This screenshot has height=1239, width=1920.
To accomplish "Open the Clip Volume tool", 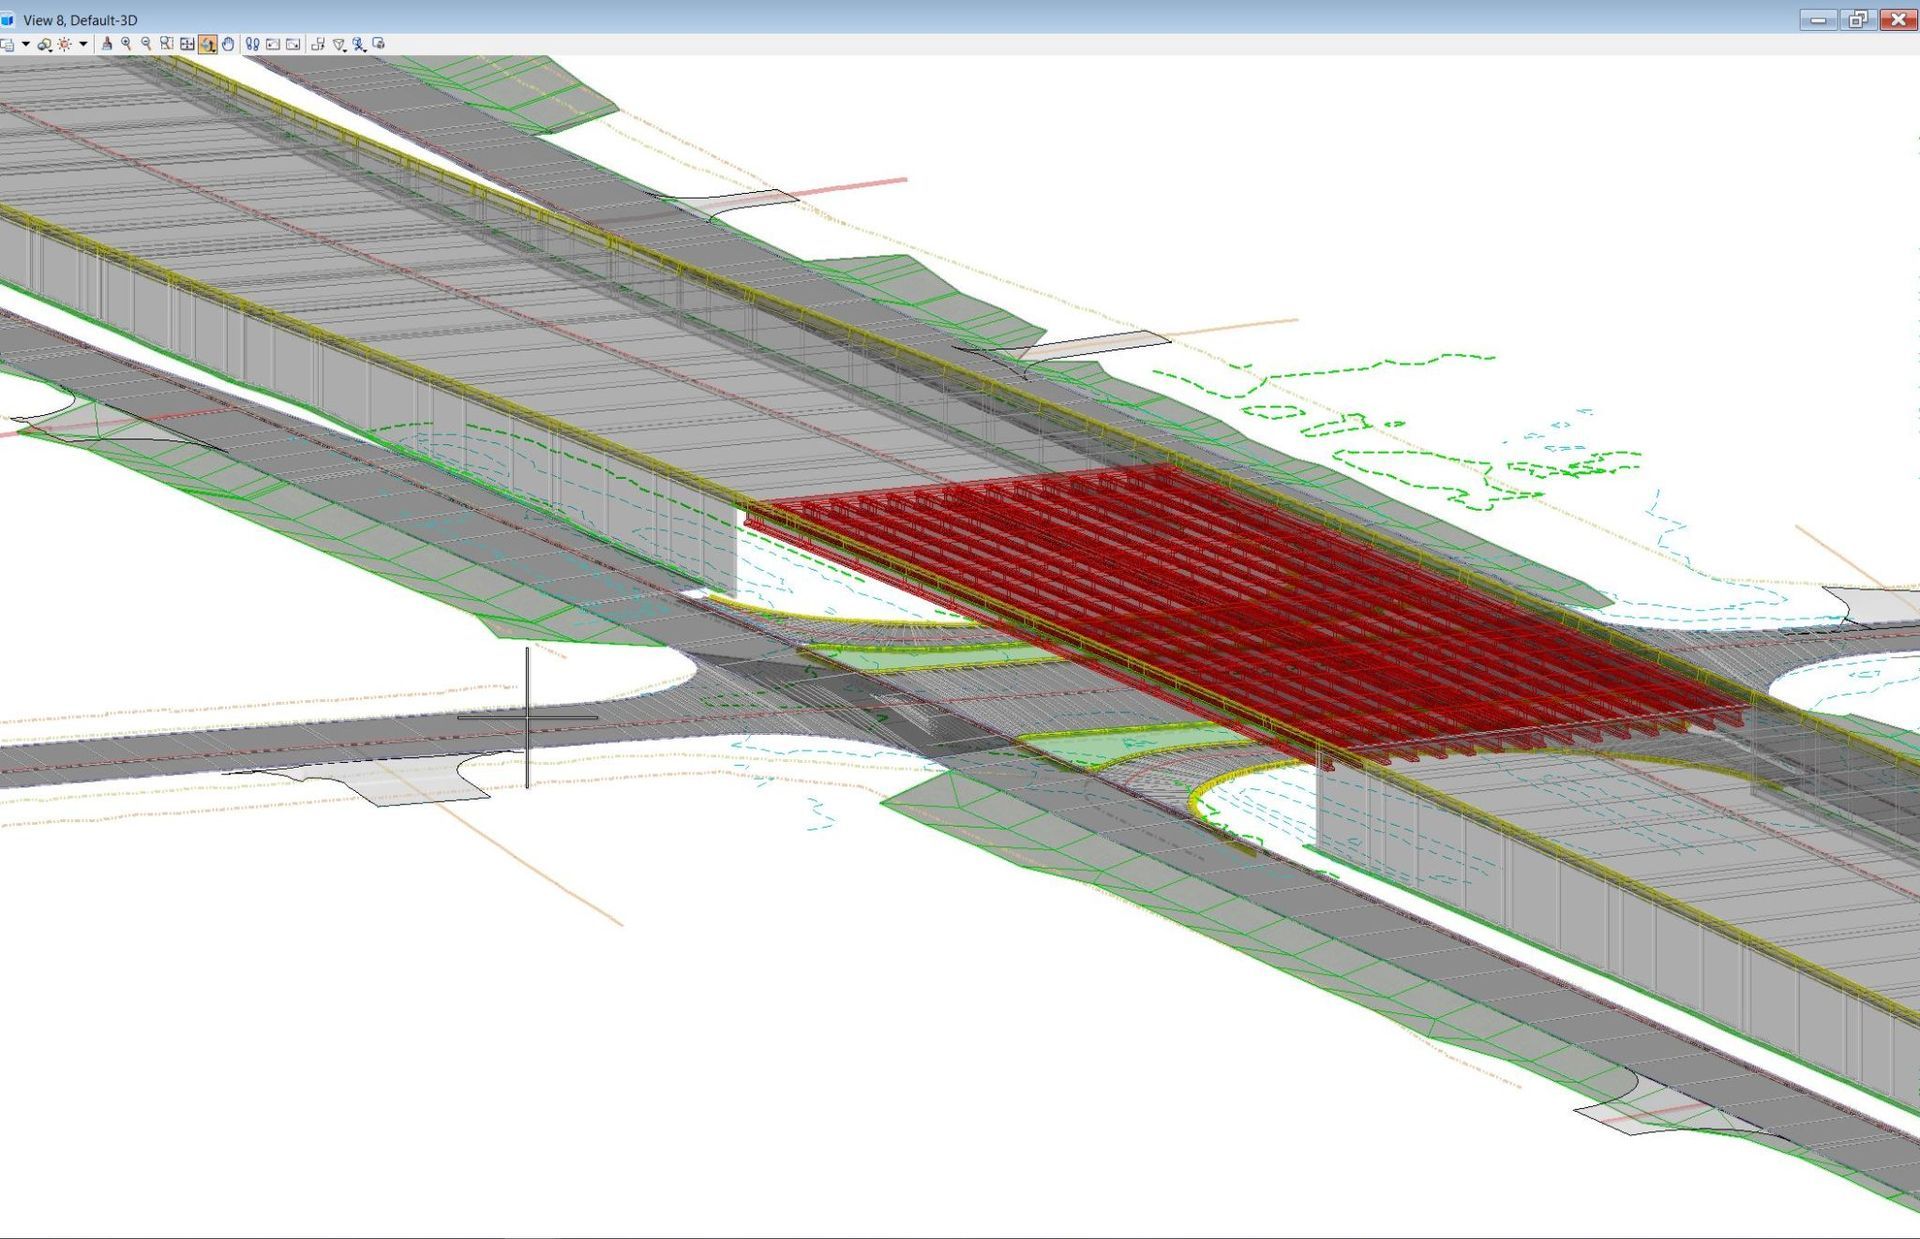I will [339, 44].
